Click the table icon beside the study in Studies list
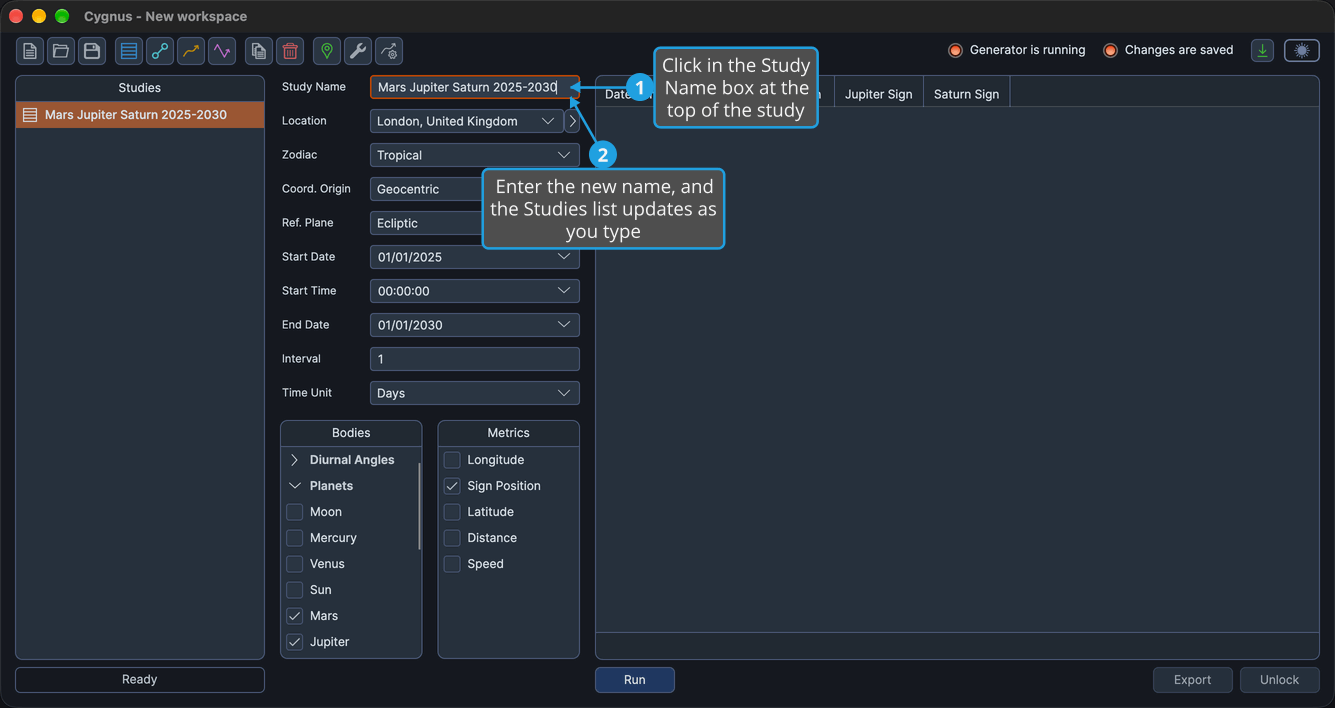This screenshot has width=1335, height=708. coord(30,115)
